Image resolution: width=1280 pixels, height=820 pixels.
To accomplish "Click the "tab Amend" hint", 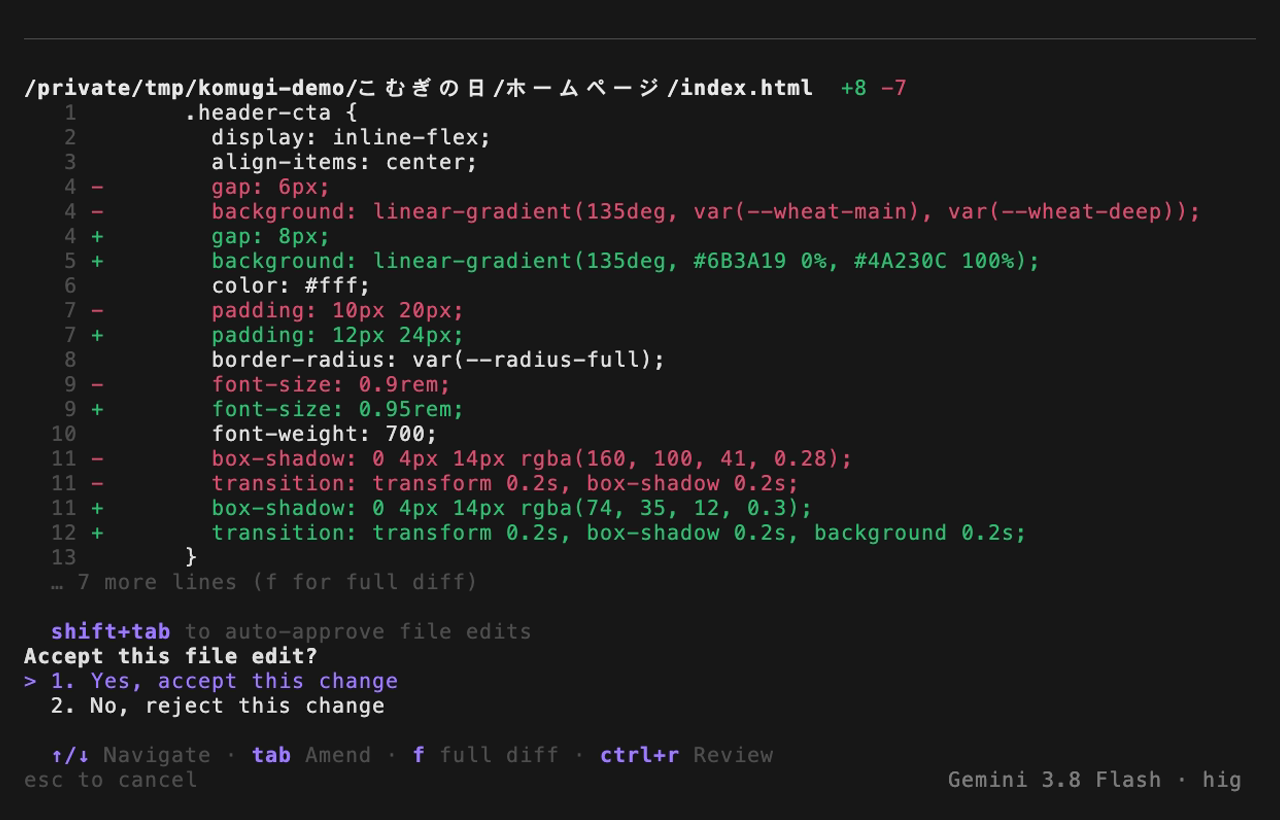I will pyautogui.click(x=311, y=755).
